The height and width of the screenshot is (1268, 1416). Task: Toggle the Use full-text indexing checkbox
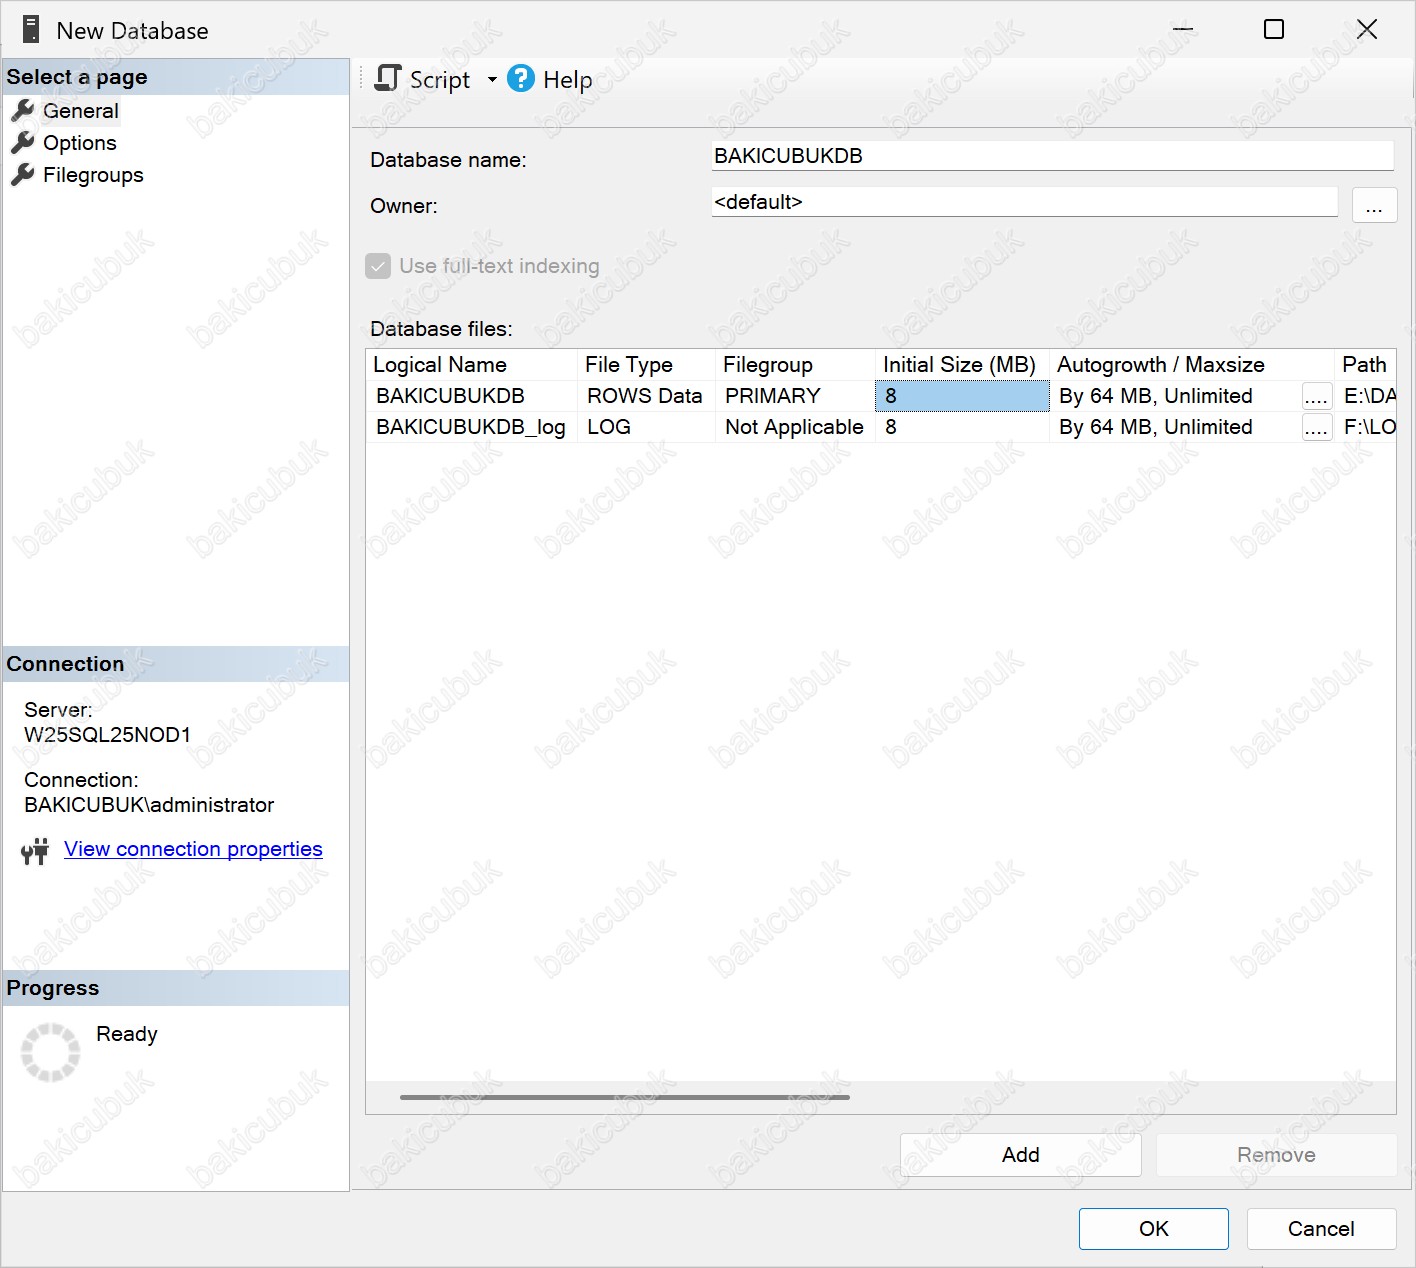[x=378, y=266]
